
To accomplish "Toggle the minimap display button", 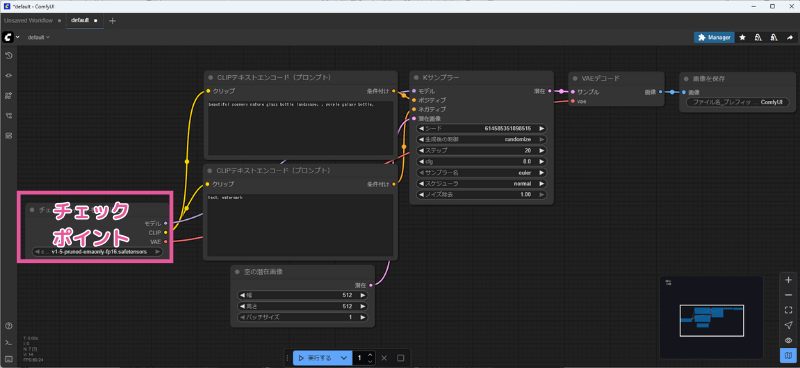I will [788, 355].
